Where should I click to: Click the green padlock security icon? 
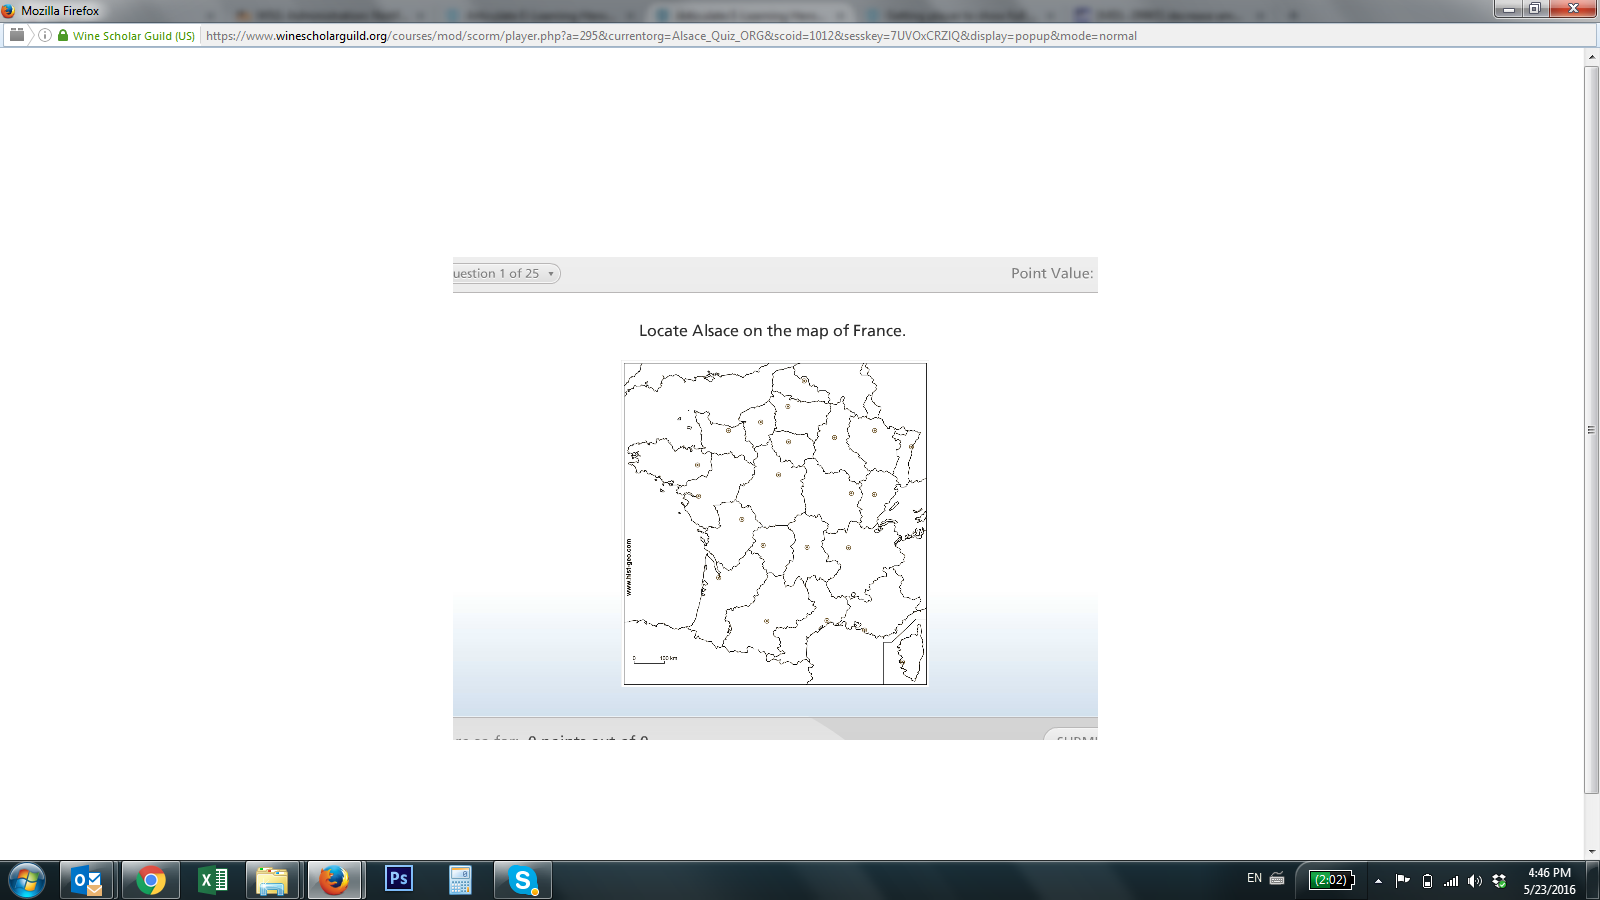tap(63, 35)
